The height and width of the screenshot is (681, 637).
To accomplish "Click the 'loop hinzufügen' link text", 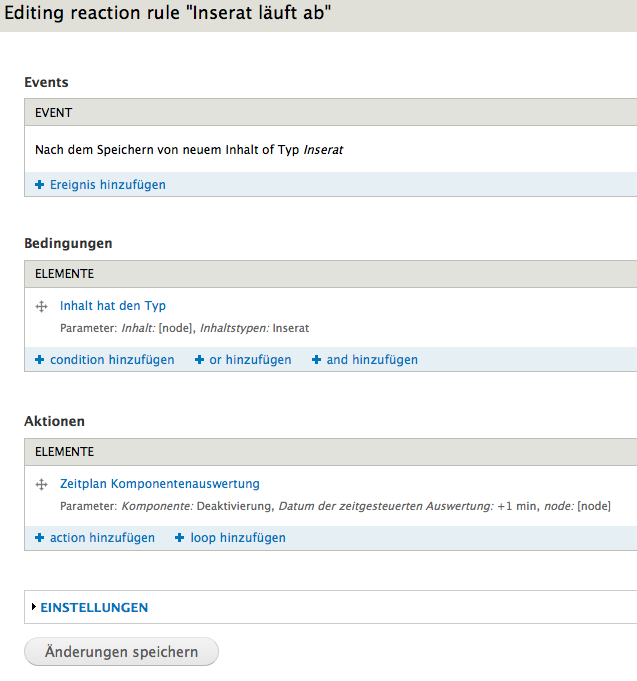I will 238,538.
